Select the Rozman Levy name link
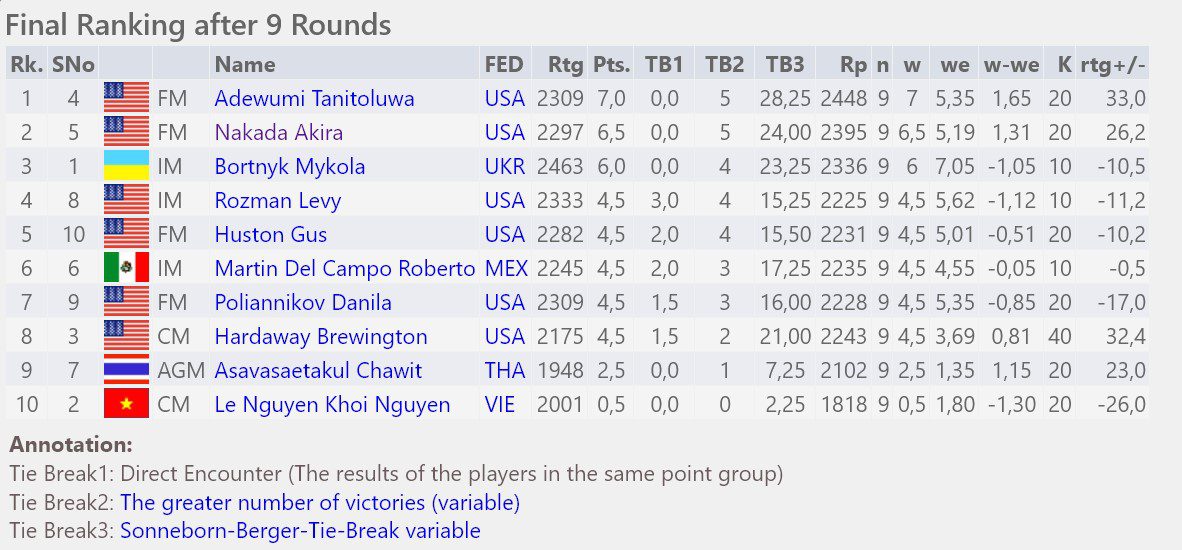1182x550 pixels. point(277,200)
